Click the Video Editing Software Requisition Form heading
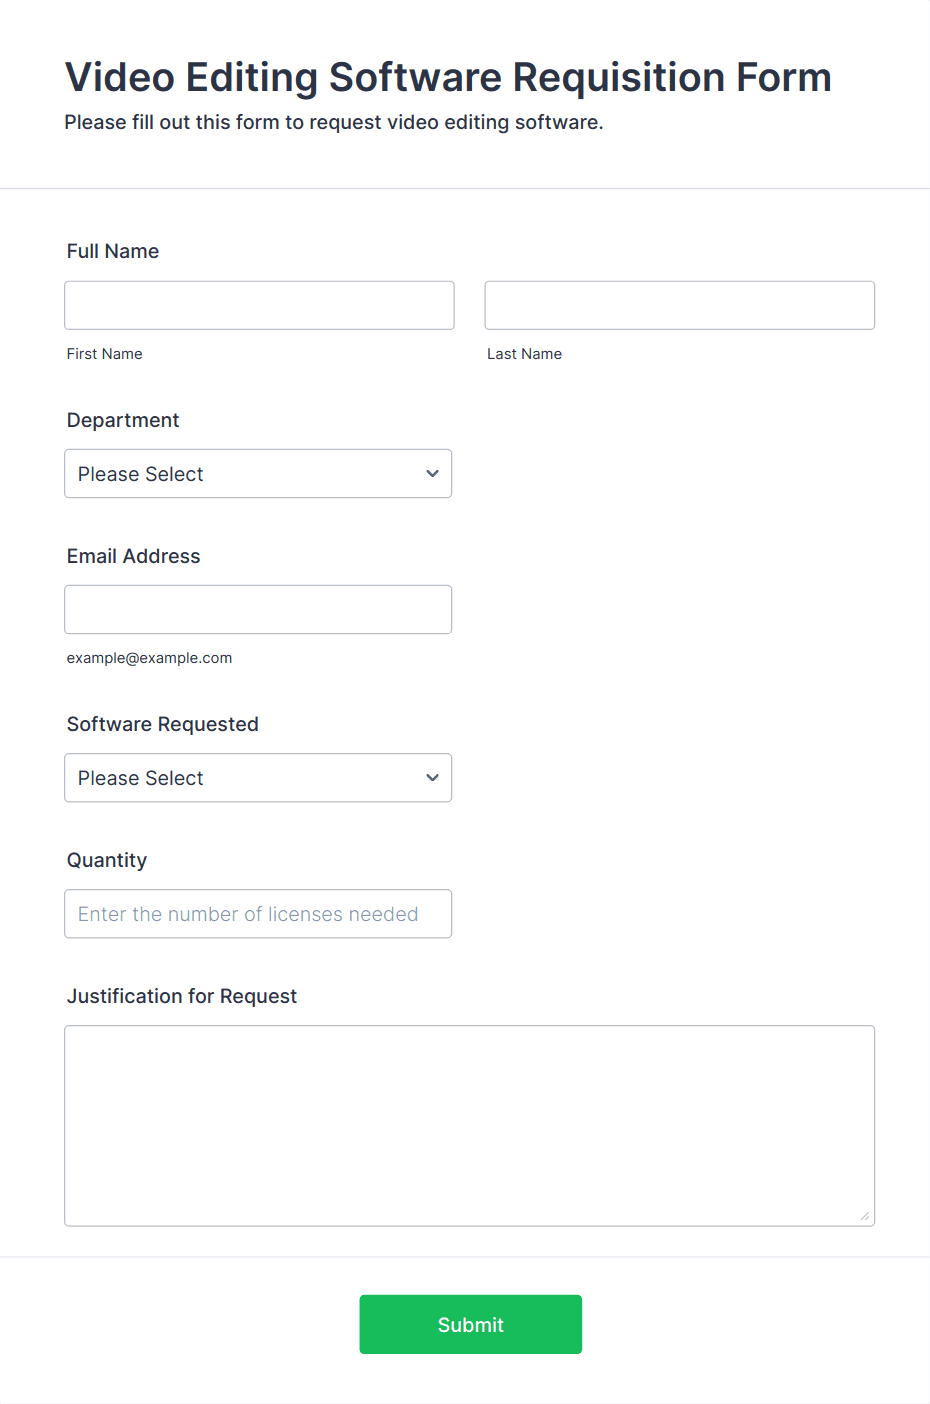This screenshot has width=930, height=1404. (x=448, y=77)
